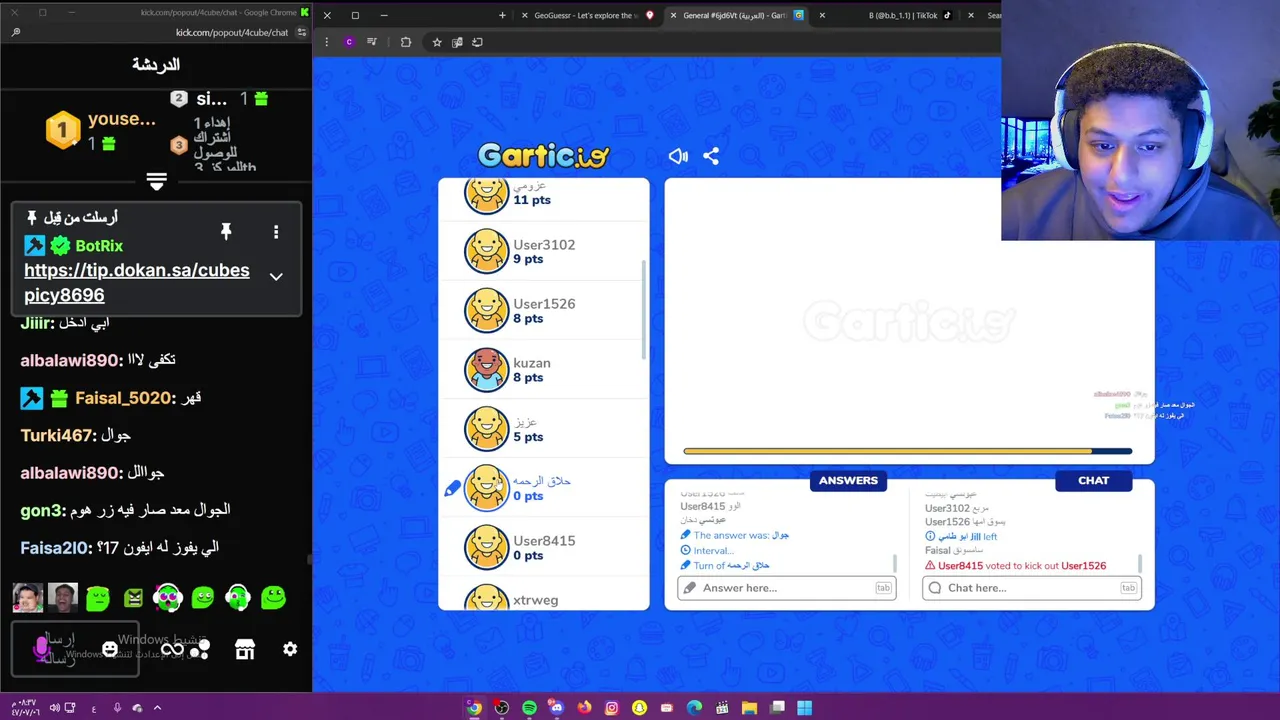
Task: Open the Kick chat shop icon
Action: tap(245, 650)
